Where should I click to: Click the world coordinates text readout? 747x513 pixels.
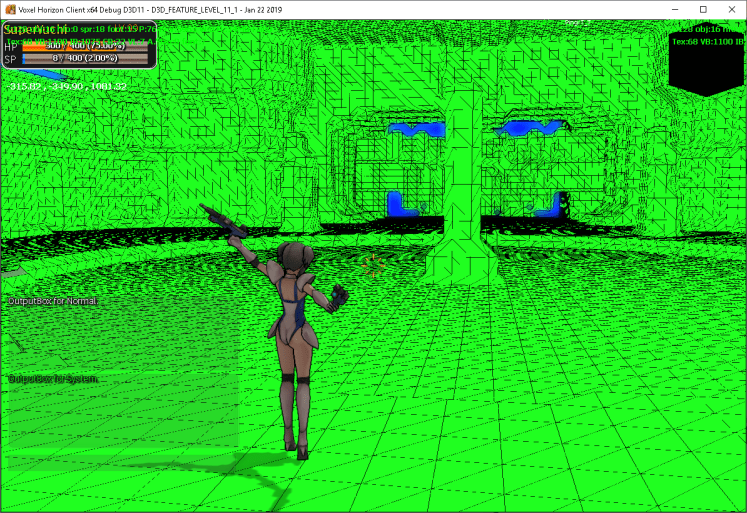tap(67, 87)
